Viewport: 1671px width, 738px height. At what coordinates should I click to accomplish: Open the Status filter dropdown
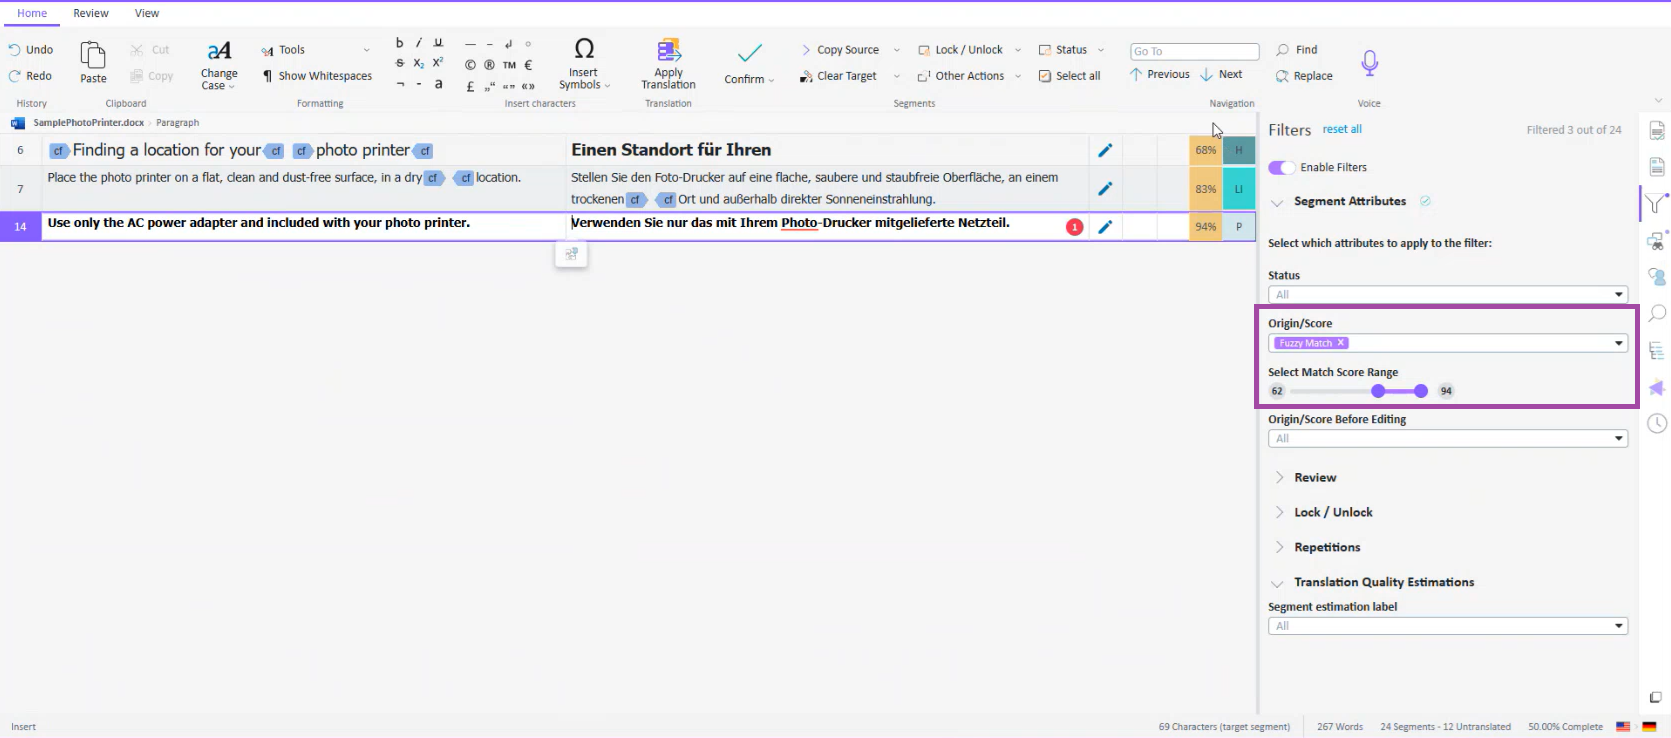1447,294
